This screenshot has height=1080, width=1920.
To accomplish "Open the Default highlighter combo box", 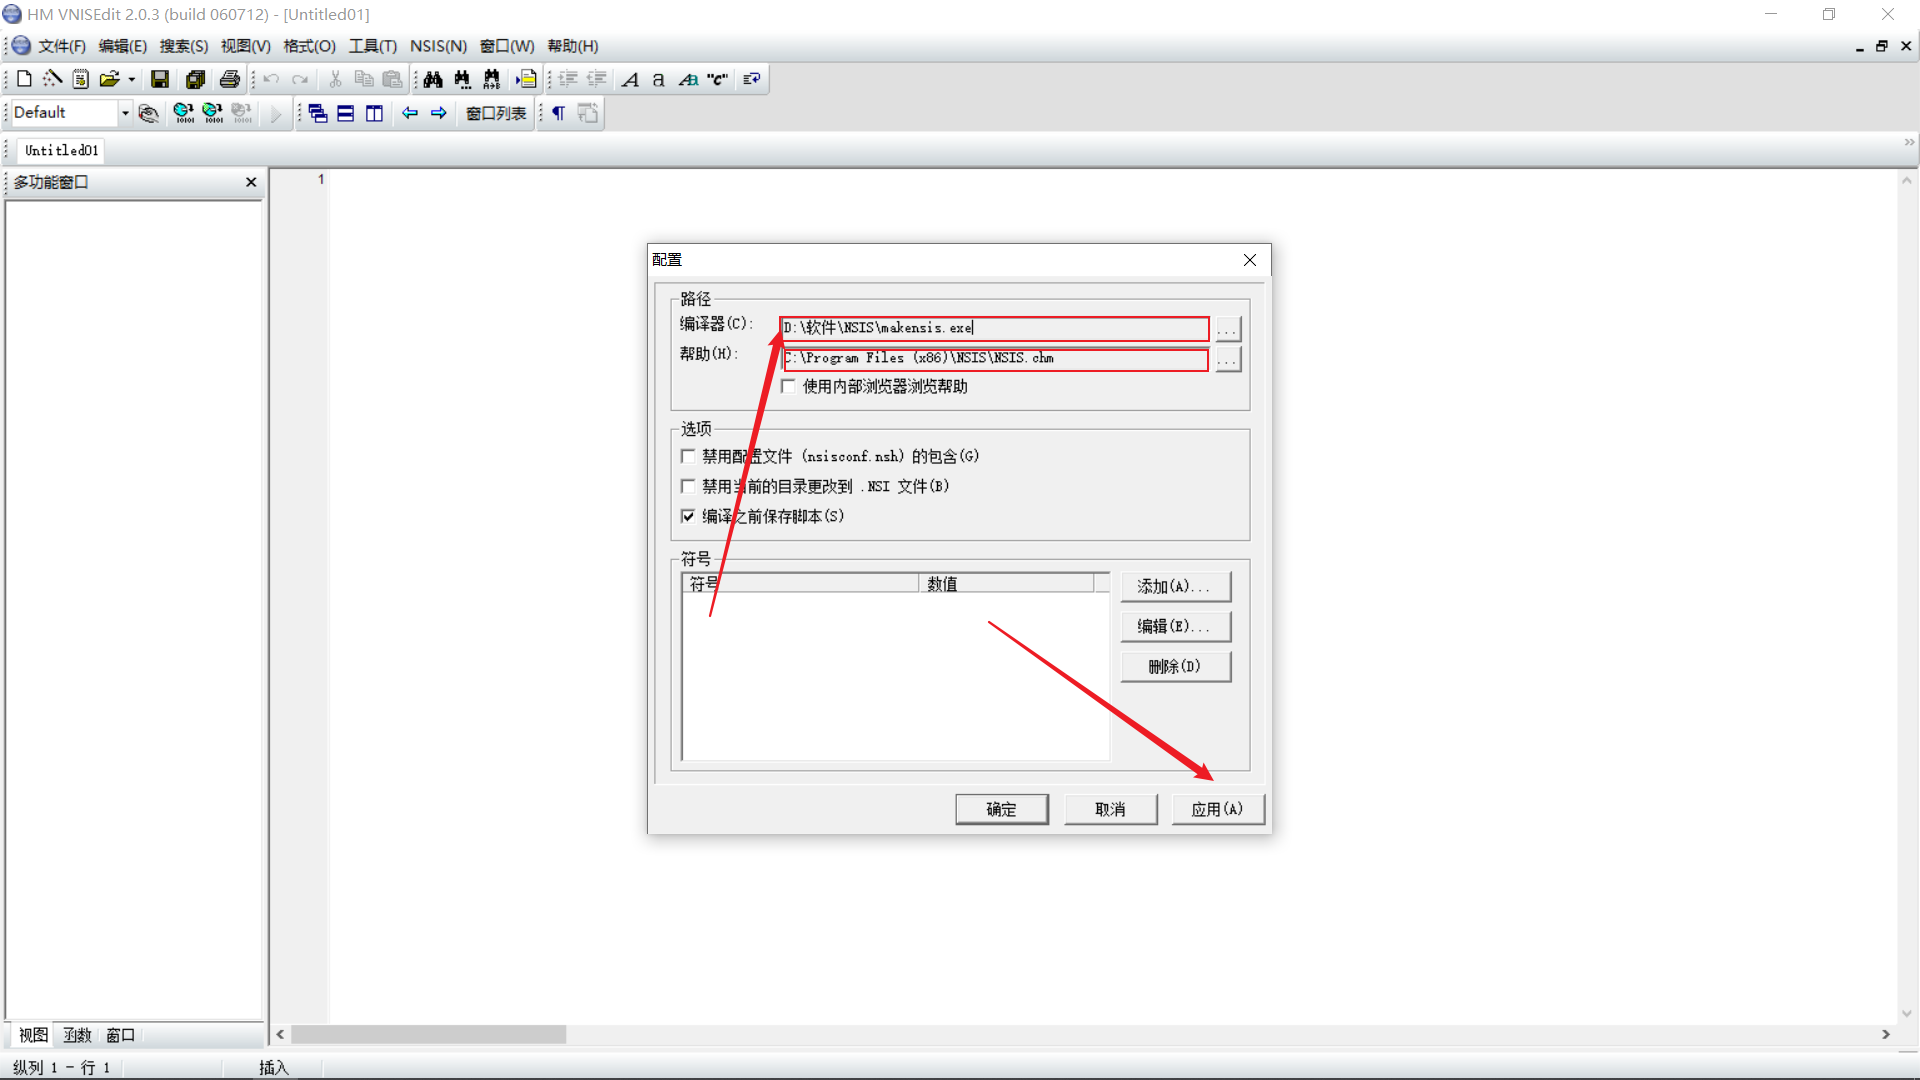I will pos(72,112).
